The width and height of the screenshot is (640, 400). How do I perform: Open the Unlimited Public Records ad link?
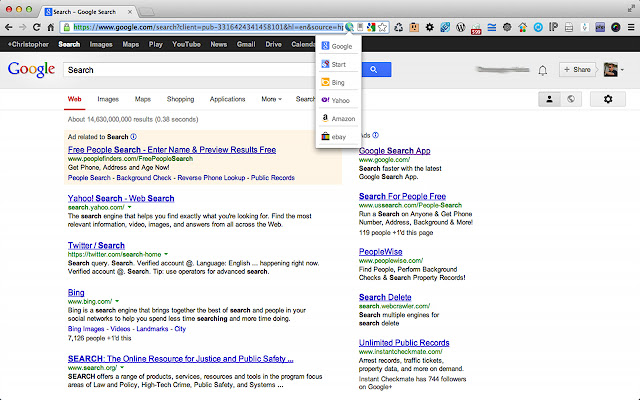pos(404,342)
